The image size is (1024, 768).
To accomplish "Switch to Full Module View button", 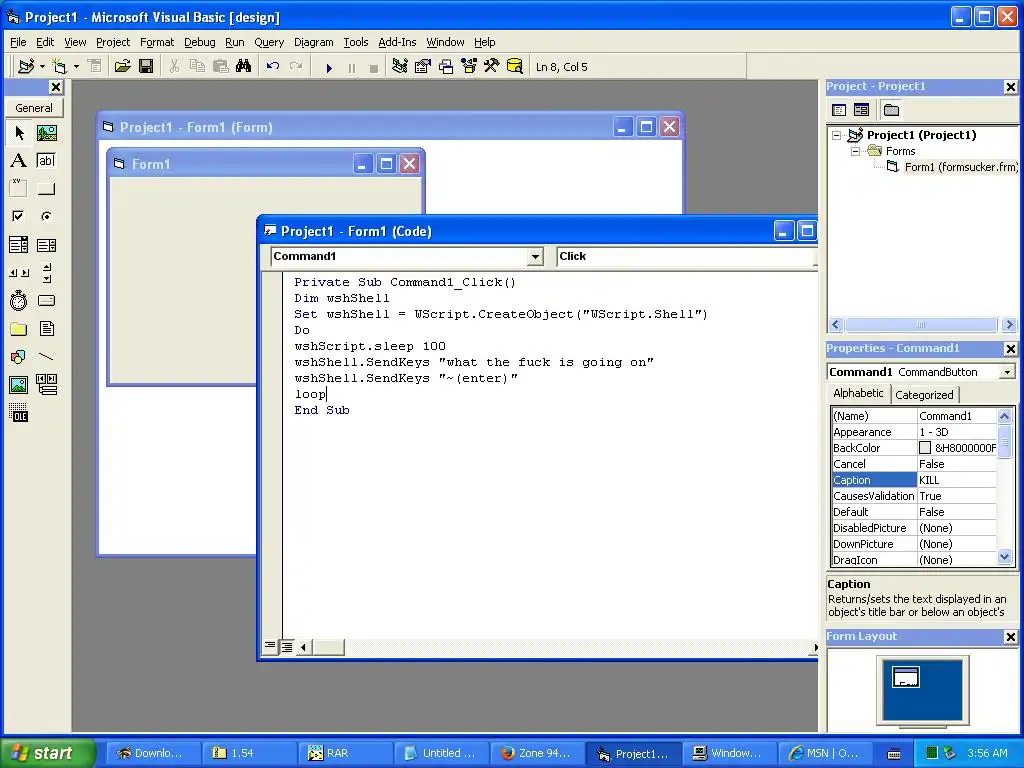I will (287, 647).
